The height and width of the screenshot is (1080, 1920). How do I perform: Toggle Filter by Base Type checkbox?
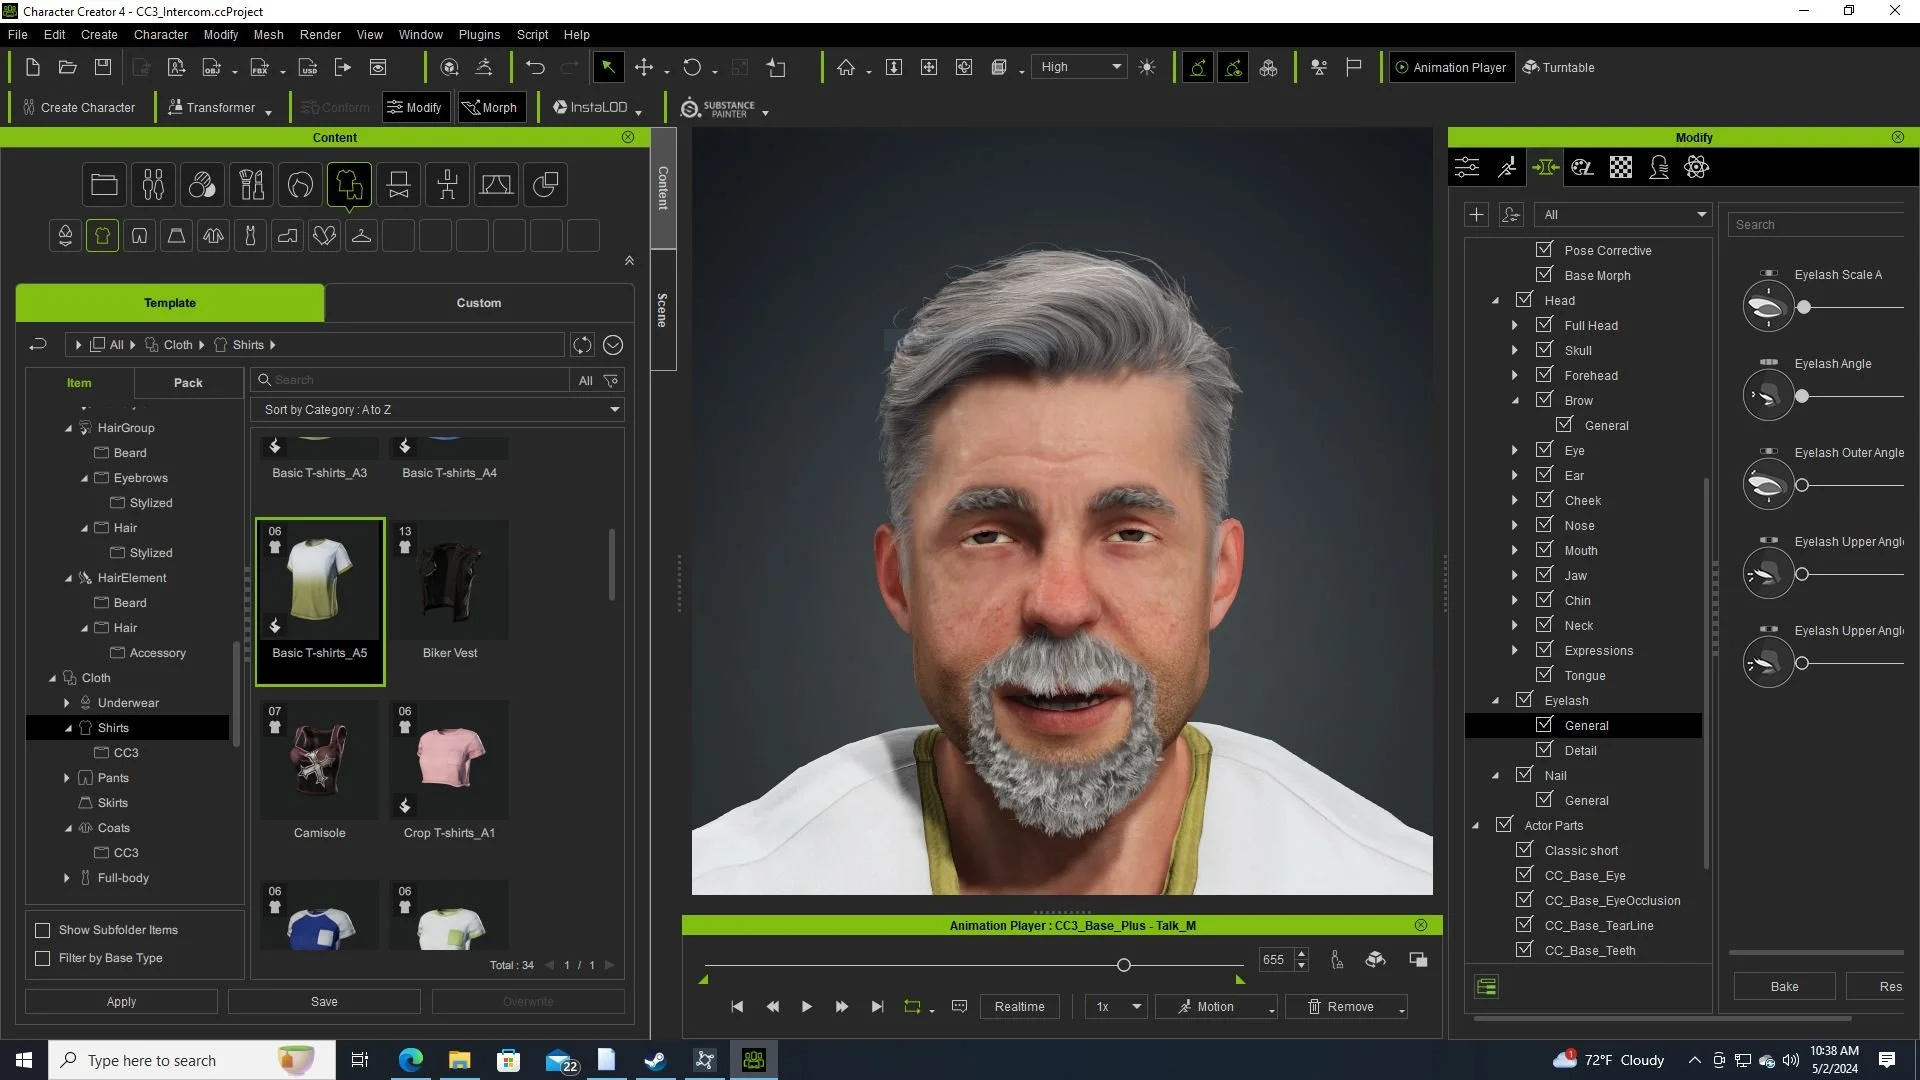click(x=43, y=958)
